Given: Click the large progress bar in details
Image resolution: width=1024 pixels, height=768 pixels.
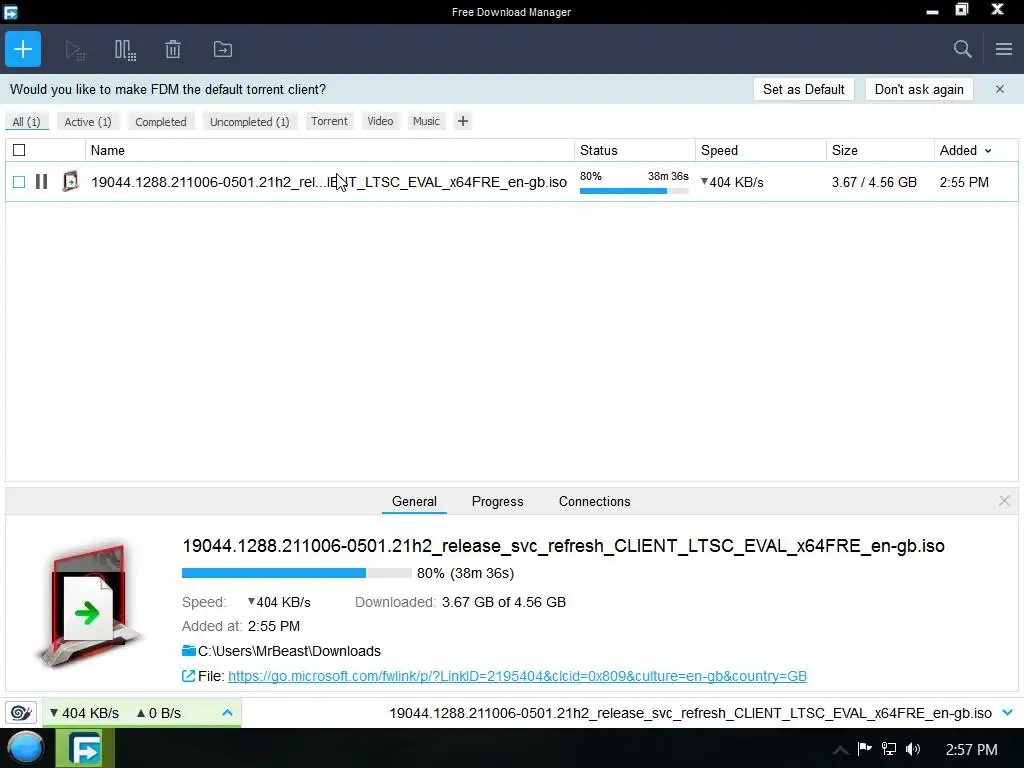Looking at the screenshot, I should tap(296, 573).
